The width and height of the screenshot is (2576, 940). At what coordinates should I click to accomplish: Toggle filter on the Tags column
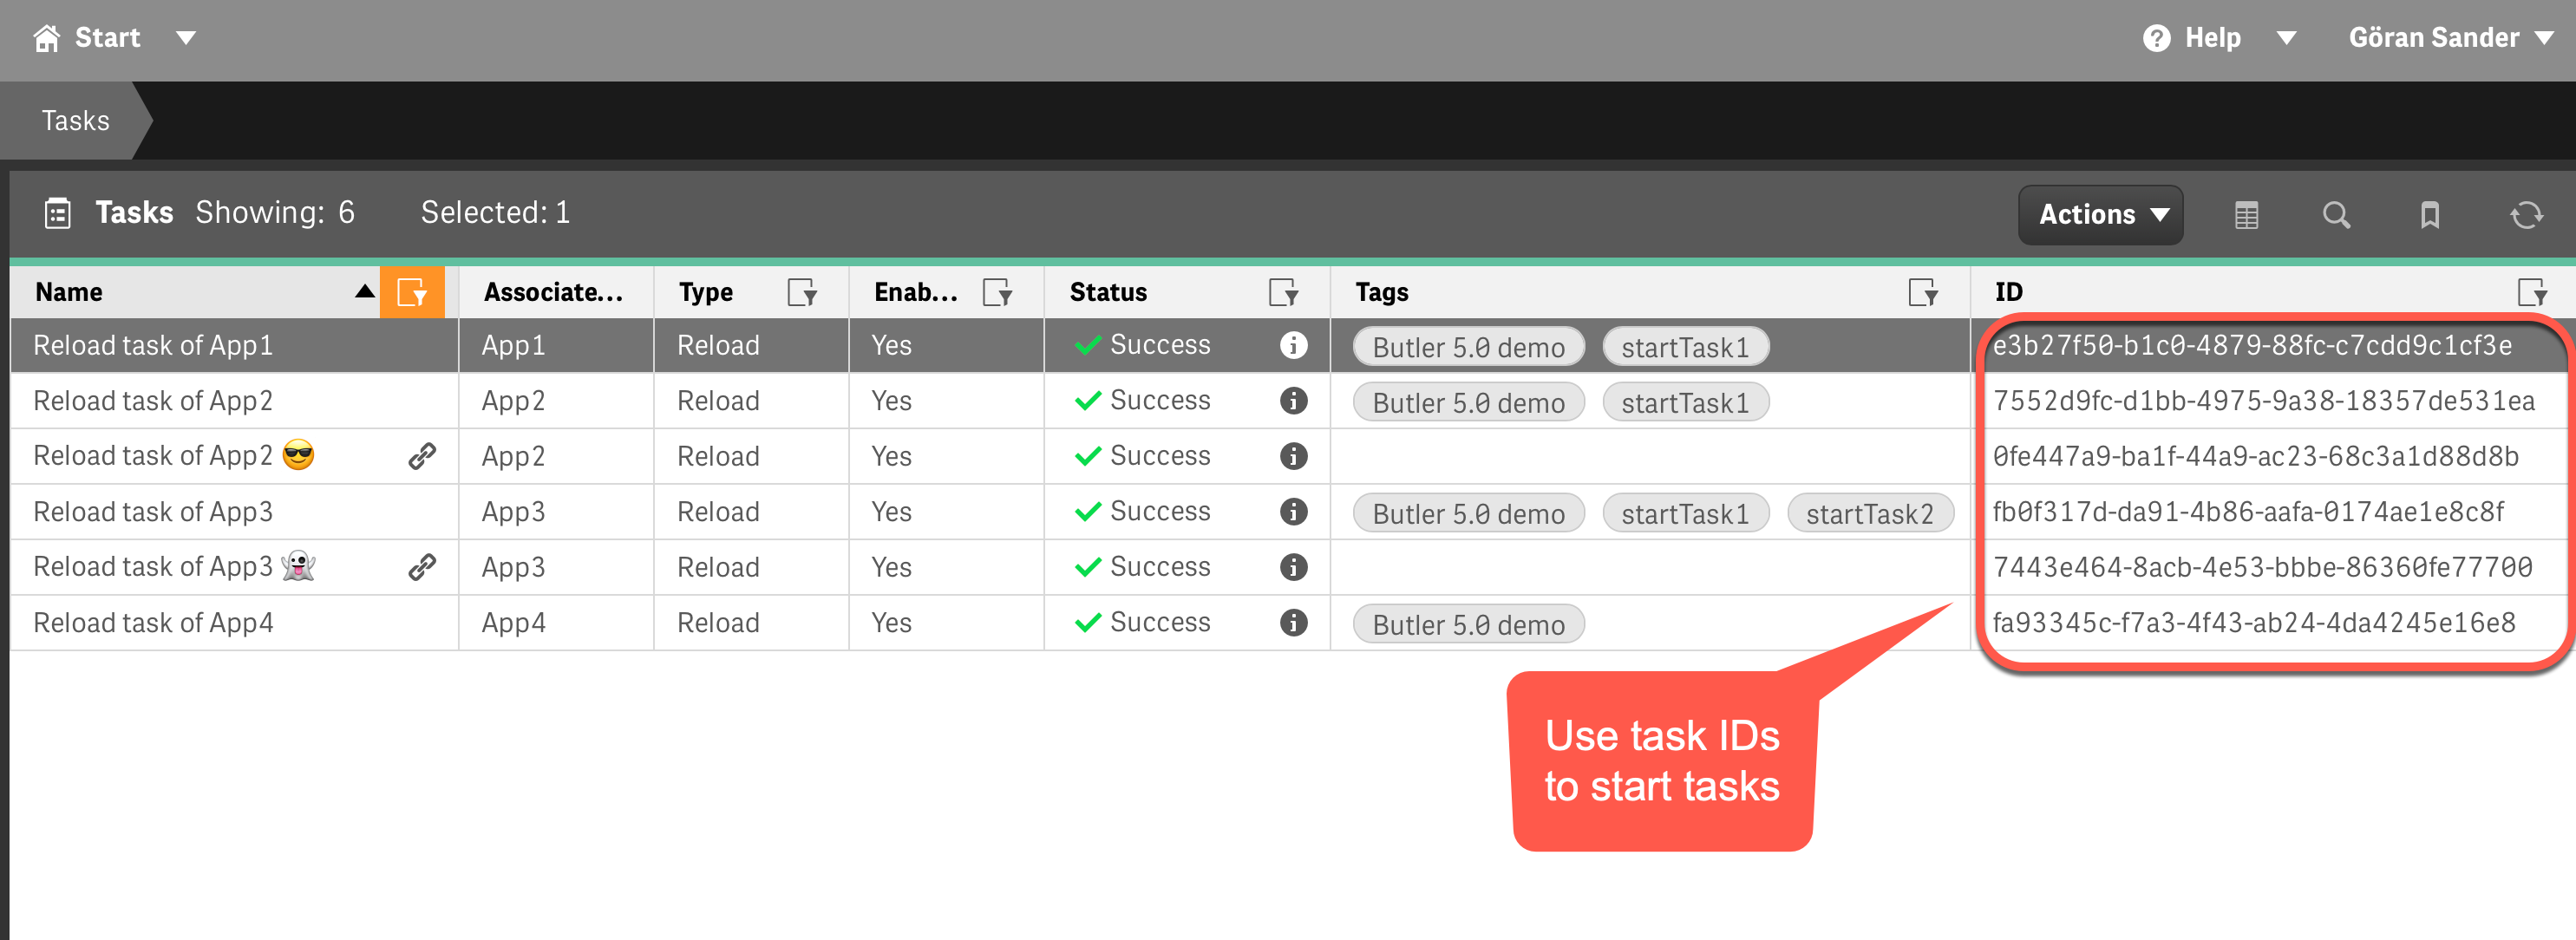coord(1922,292)
